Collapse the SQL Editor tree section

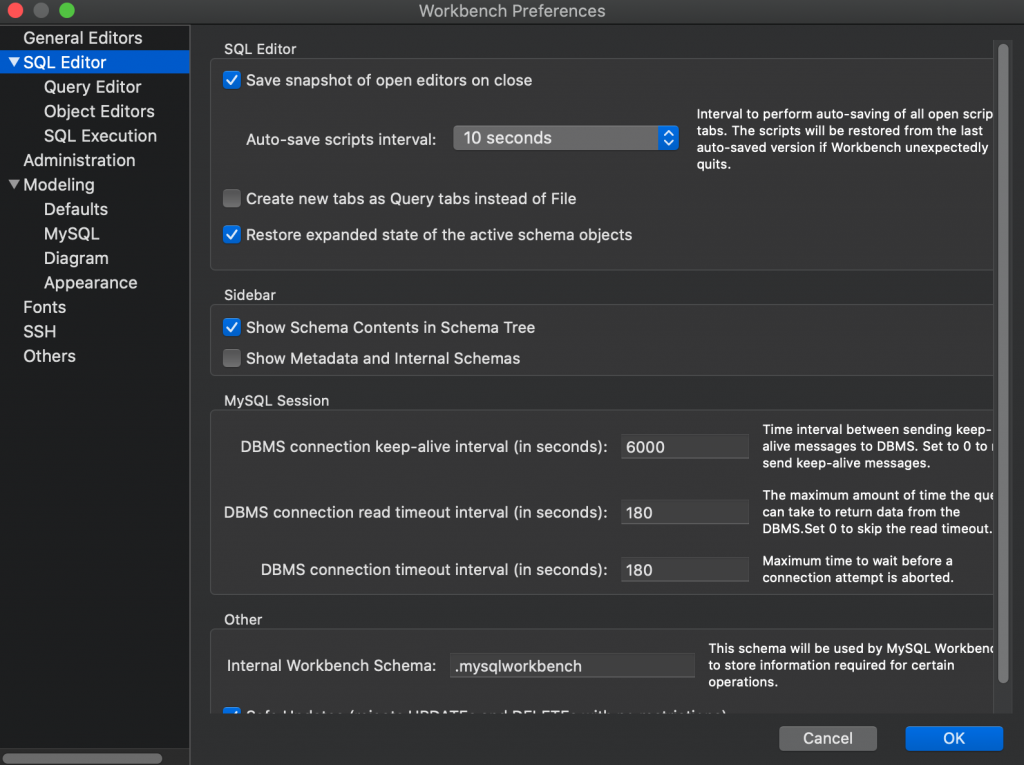[x=13, y=62]
